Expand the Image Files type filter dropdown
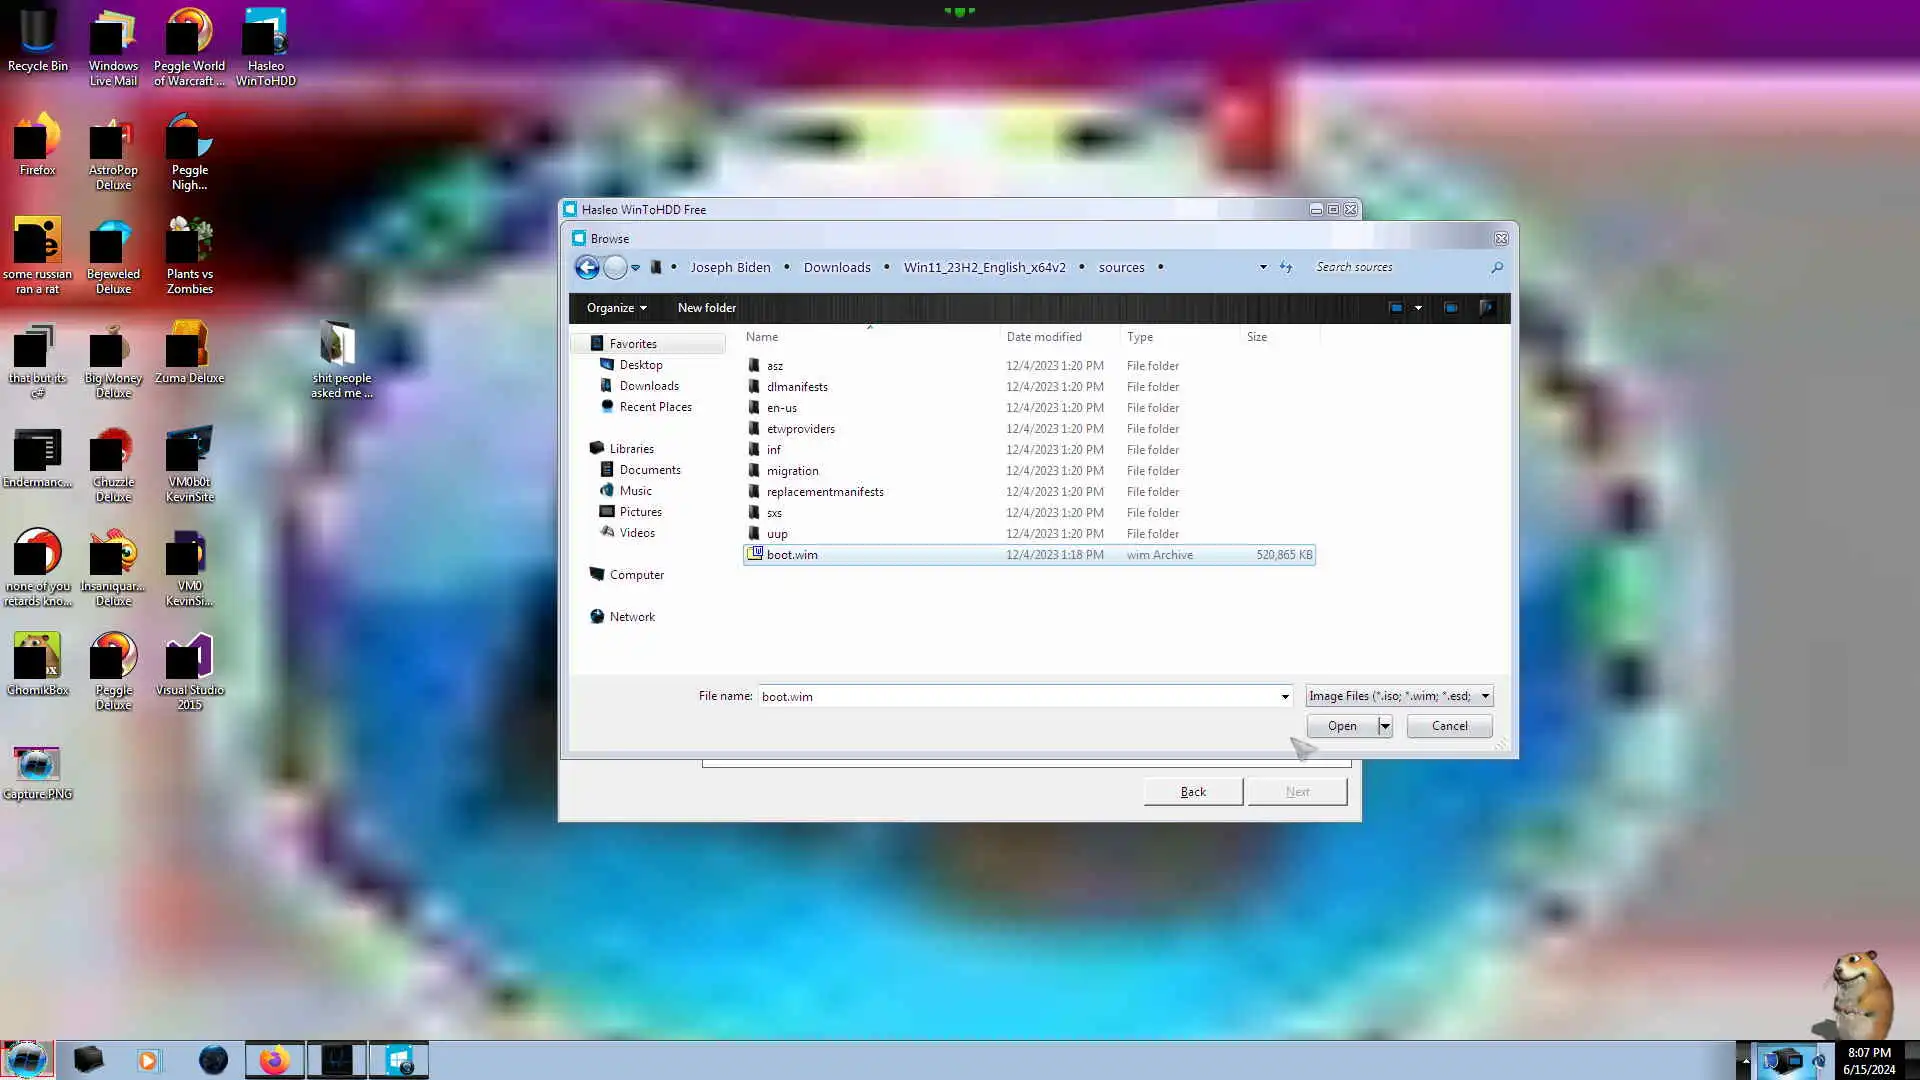Viewport: 1920px width, 1080px height. pyautogui.click(x=1485, y=696)
